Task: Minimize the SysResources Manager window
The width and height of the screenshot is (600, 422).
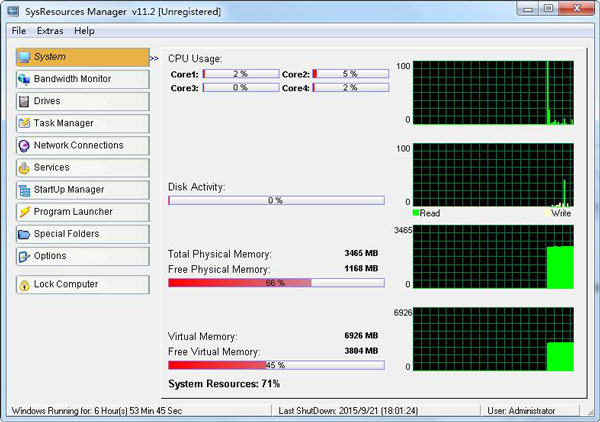Action: [528, 9]
